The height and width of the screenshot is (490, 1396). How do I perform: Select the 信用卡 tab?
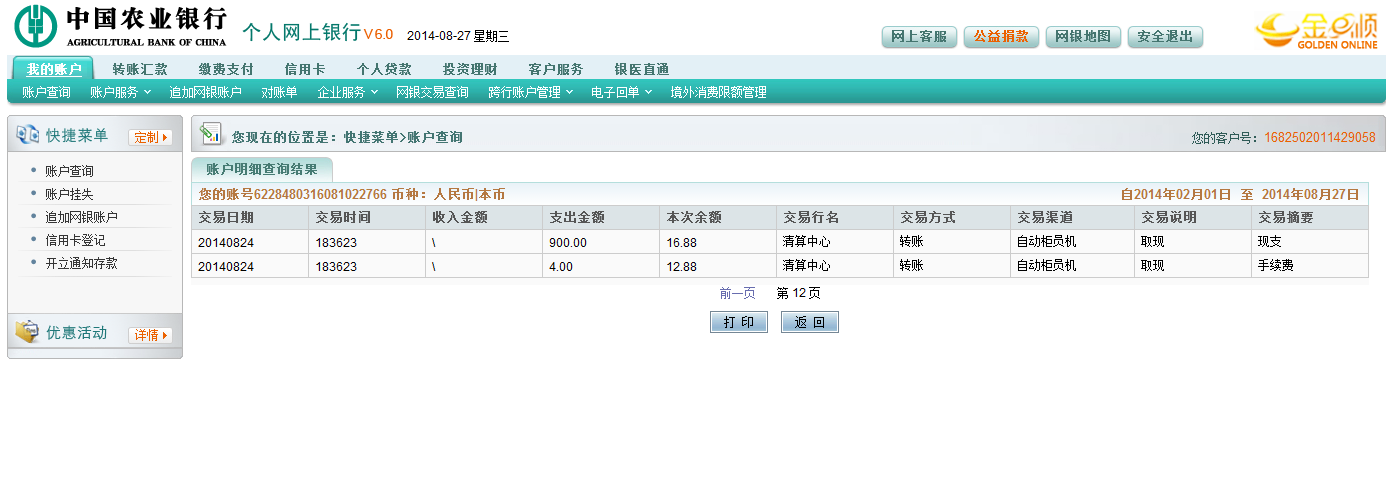305,69
